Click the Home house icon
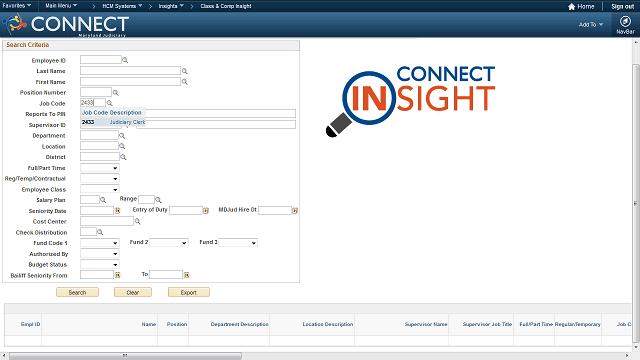This screenshot has height=360, width=640. click(x=571, y=7)
